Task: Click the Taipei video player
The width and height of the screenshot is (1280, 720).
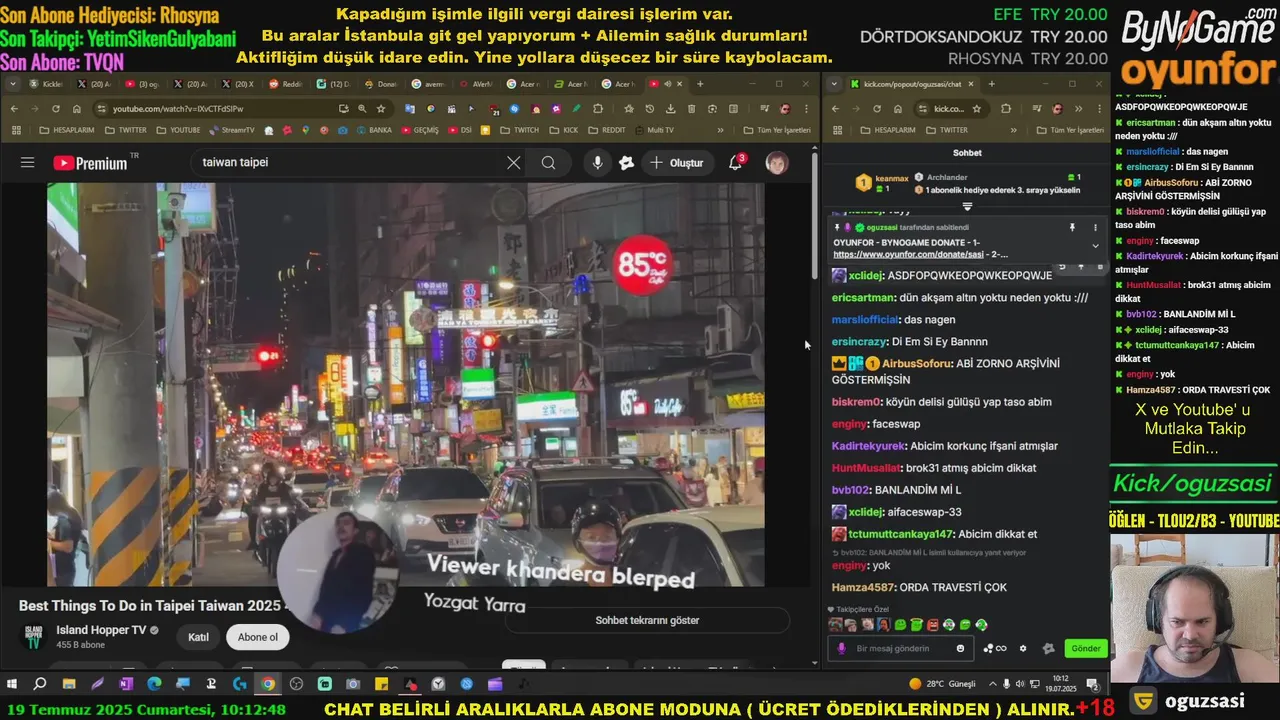Action: 405,385
